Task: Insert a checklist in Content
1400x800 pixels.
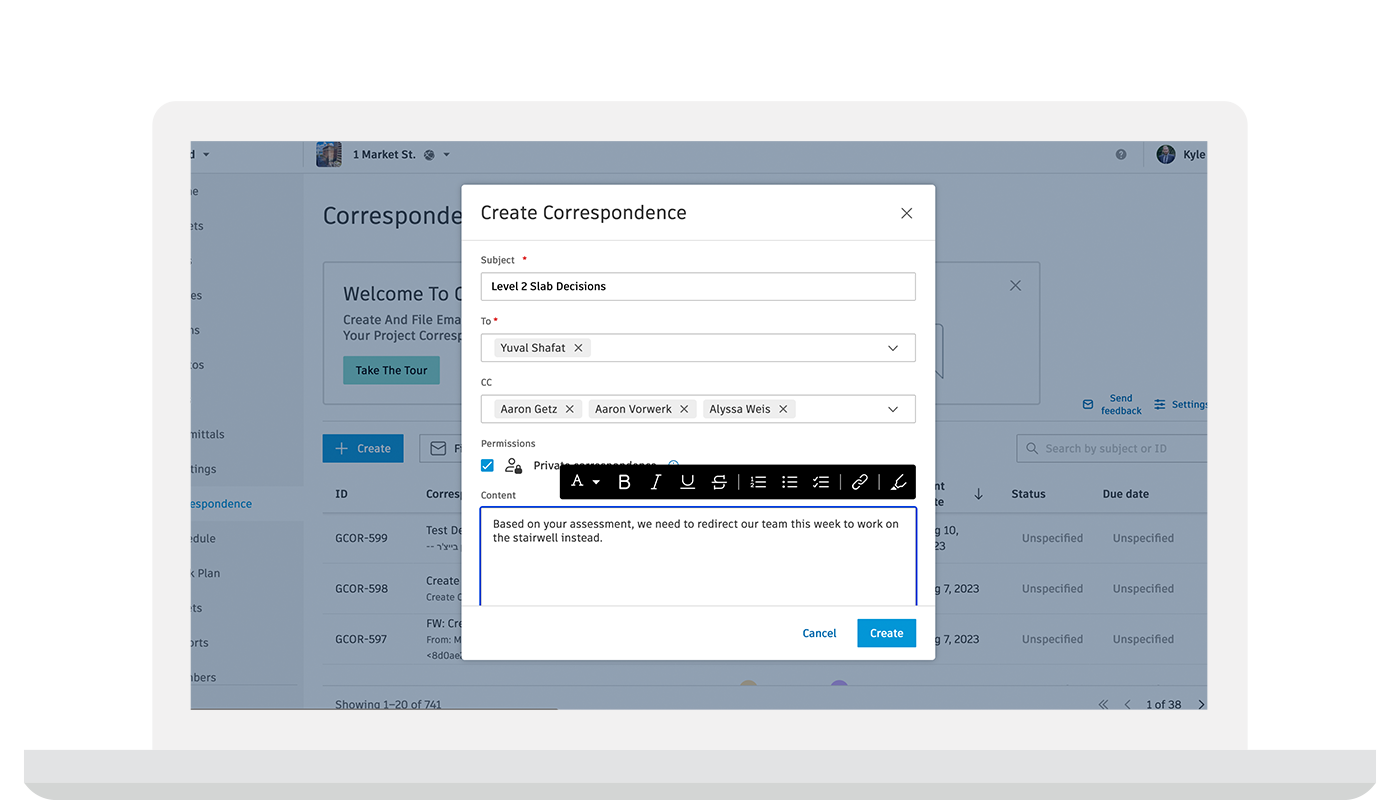Action: 821,482
